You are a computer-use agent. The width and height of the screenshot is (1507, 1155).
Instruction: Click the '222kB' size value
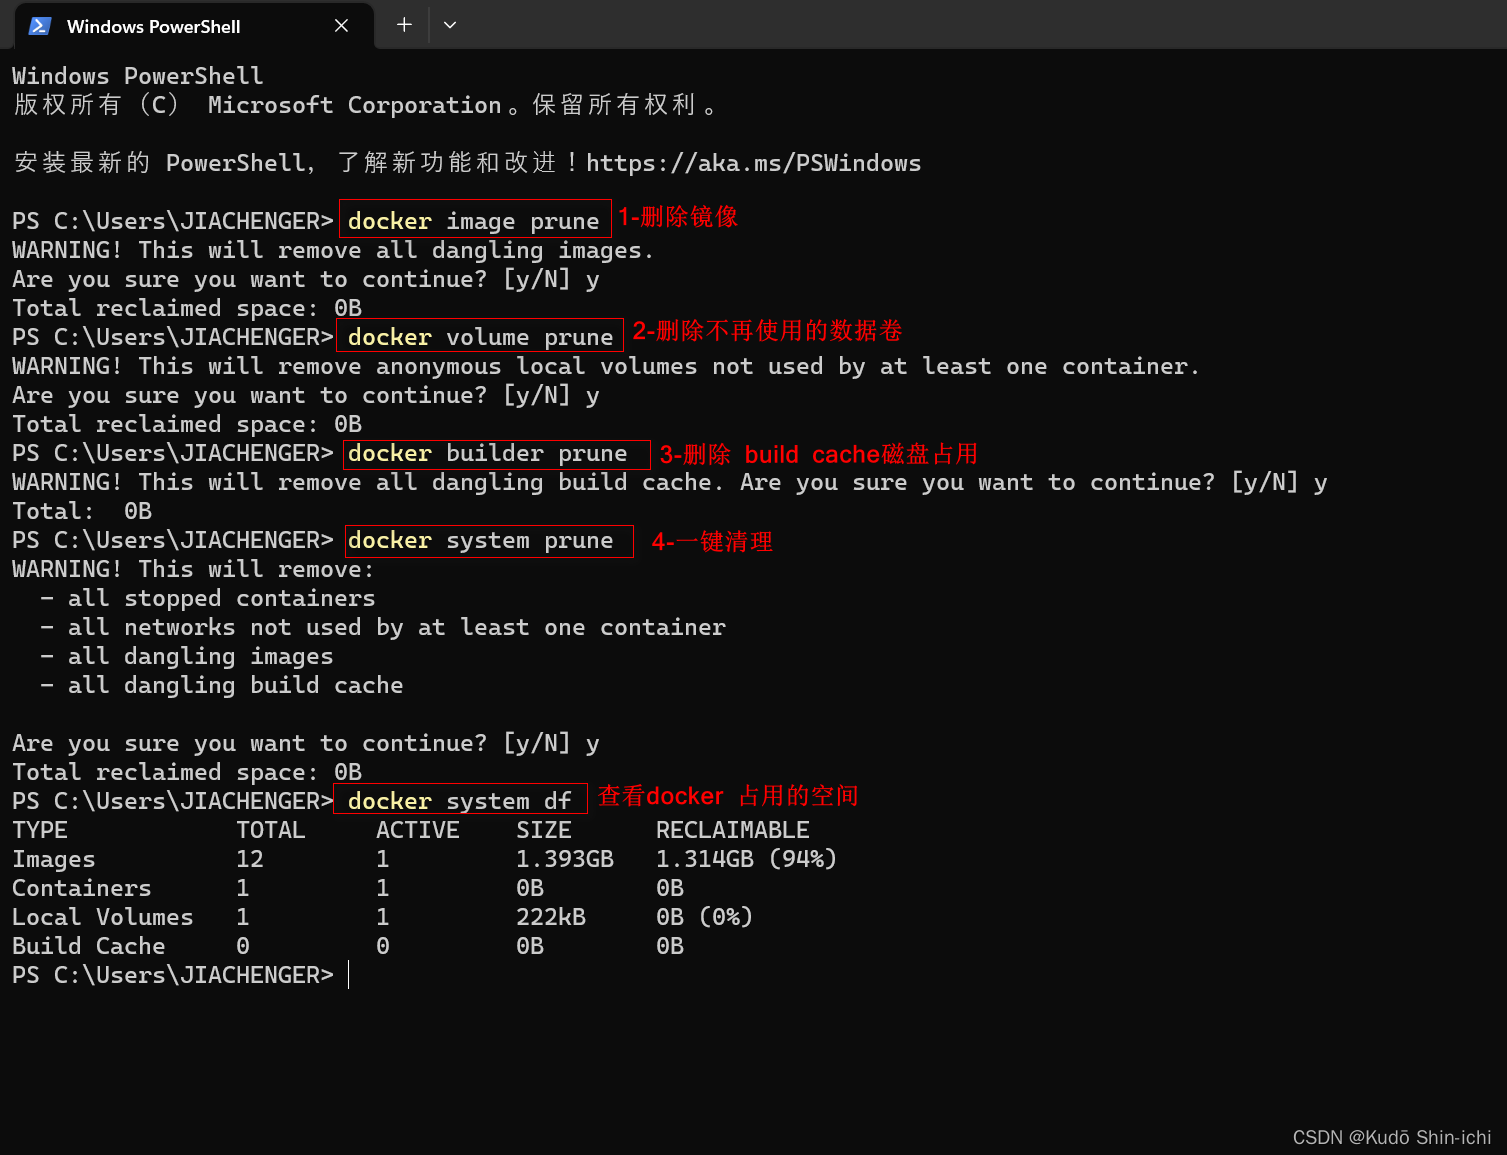pyautogui.click(x=551, y=917)
